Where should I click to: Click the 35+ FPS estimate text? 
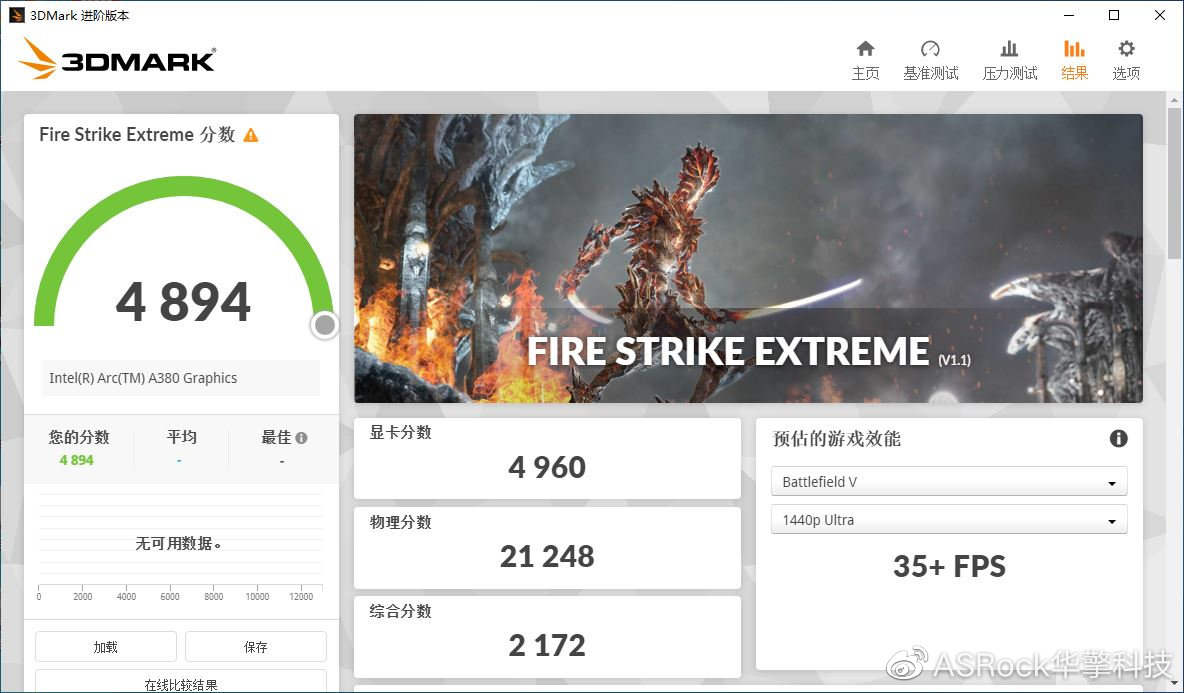click(949, 566)
